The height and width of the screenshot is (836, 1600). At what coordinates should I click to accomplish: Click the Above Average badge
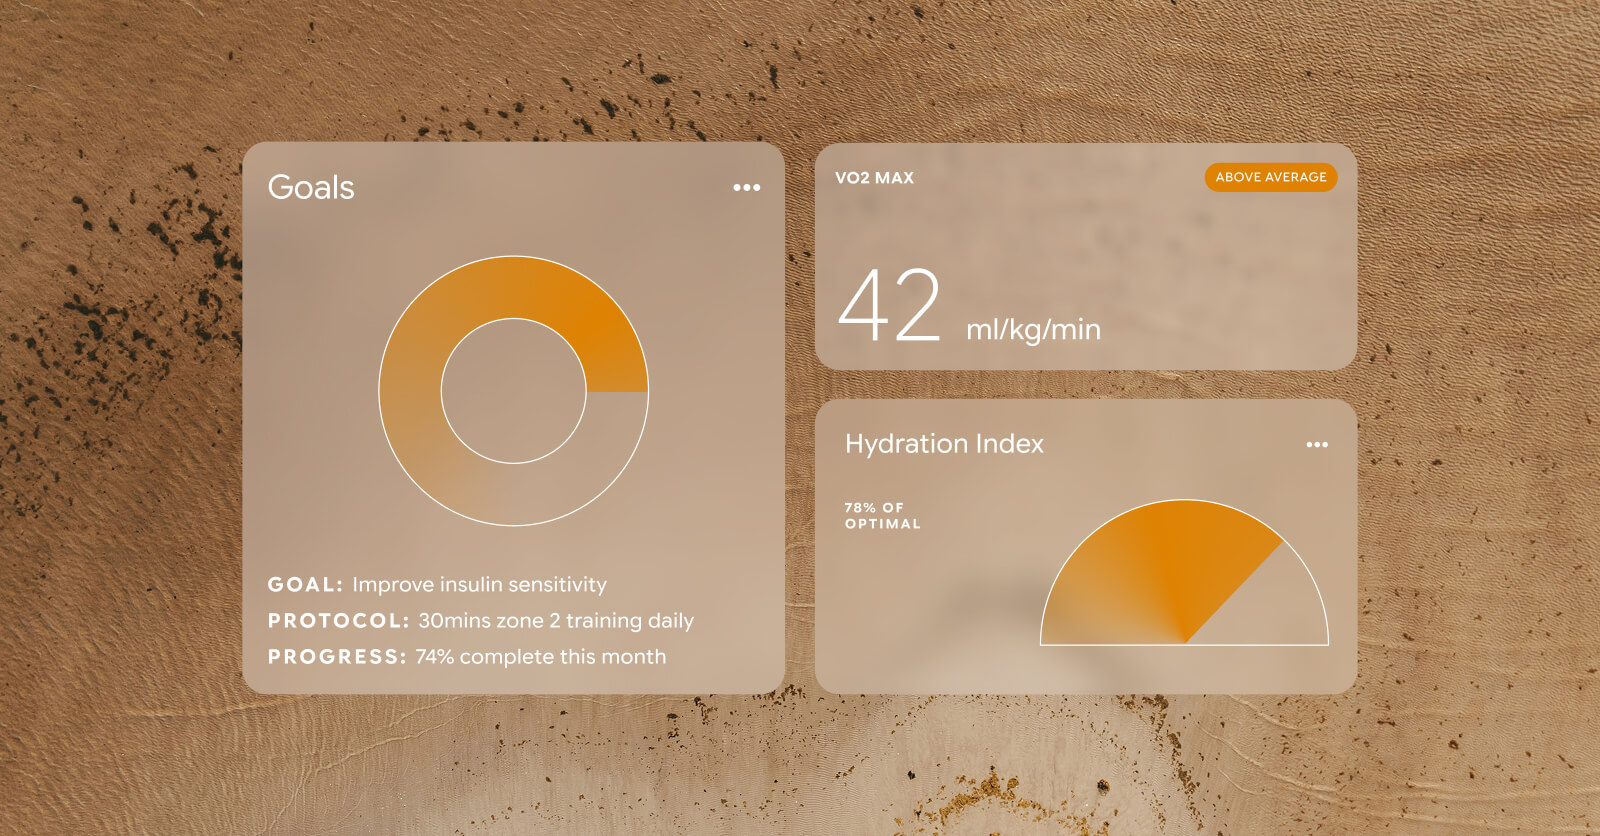1271,177
